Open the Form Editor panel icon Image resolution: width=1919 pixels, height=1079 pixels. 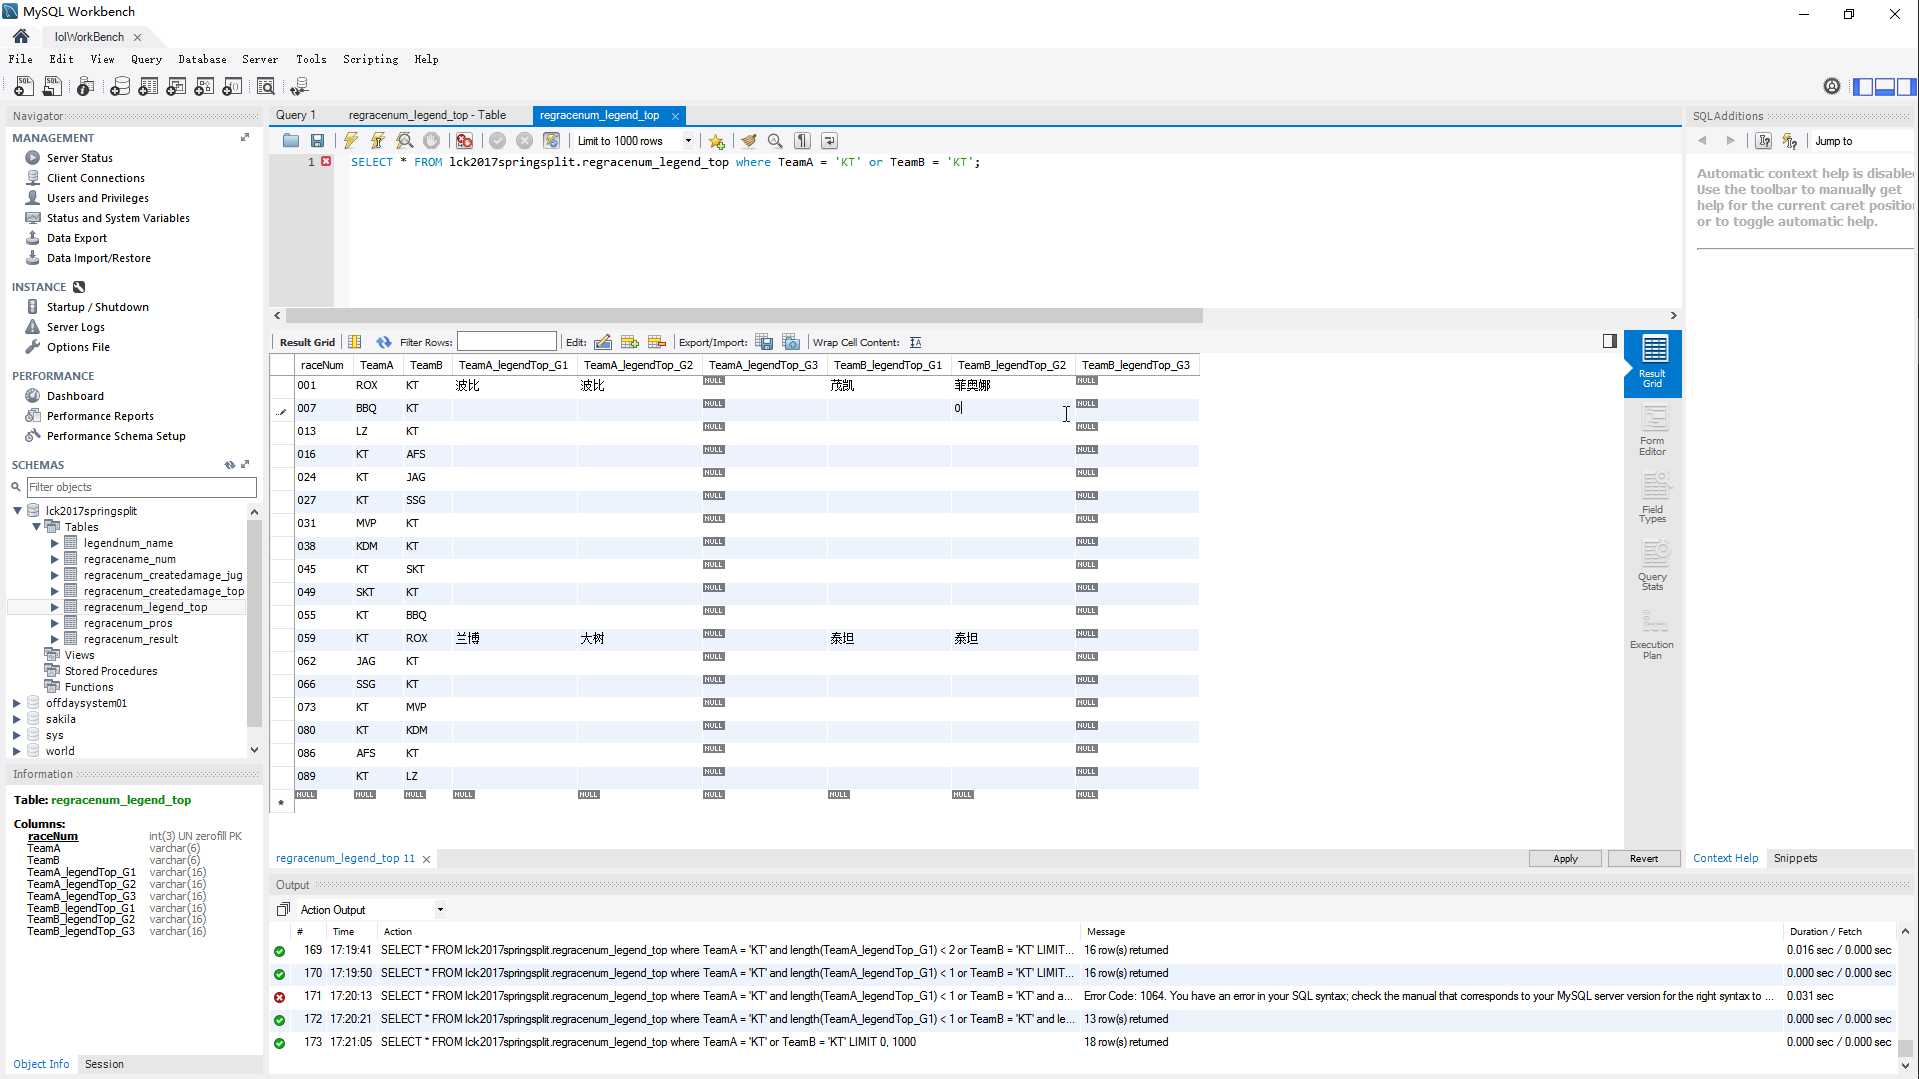[1652, 431]
